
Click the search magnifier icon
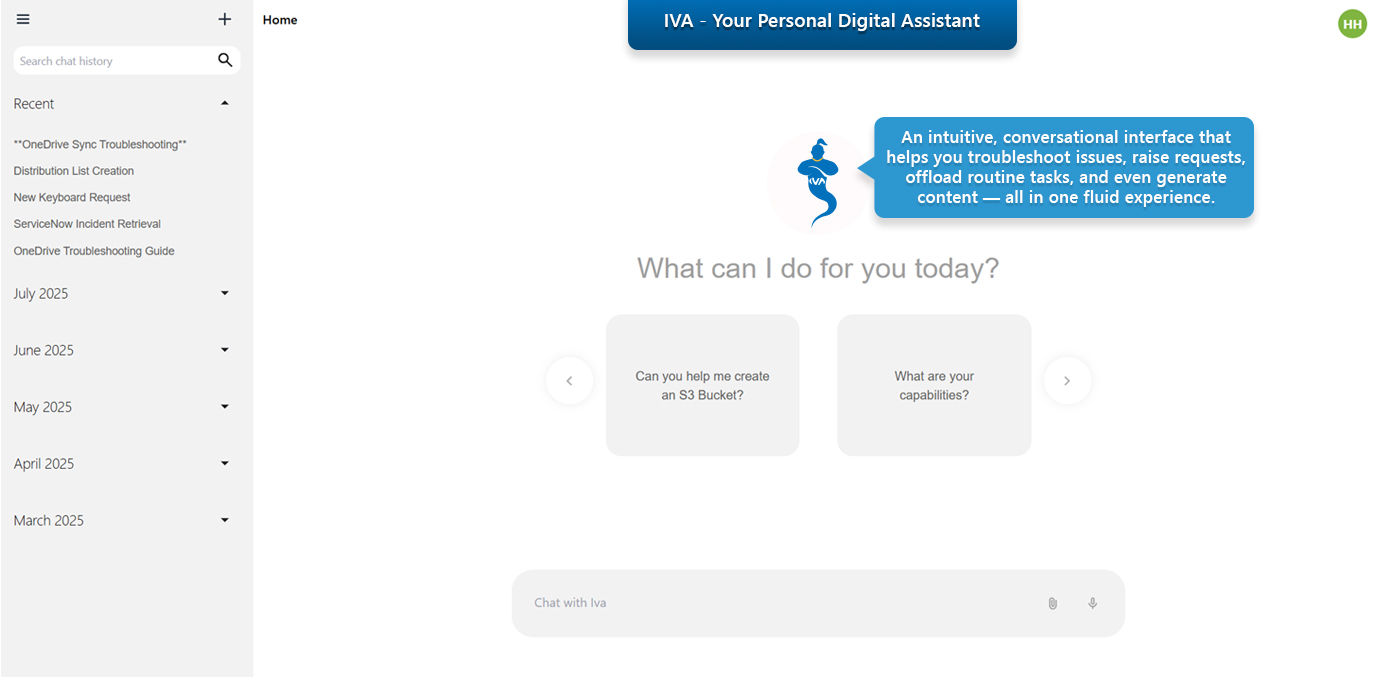click(225, 61)
